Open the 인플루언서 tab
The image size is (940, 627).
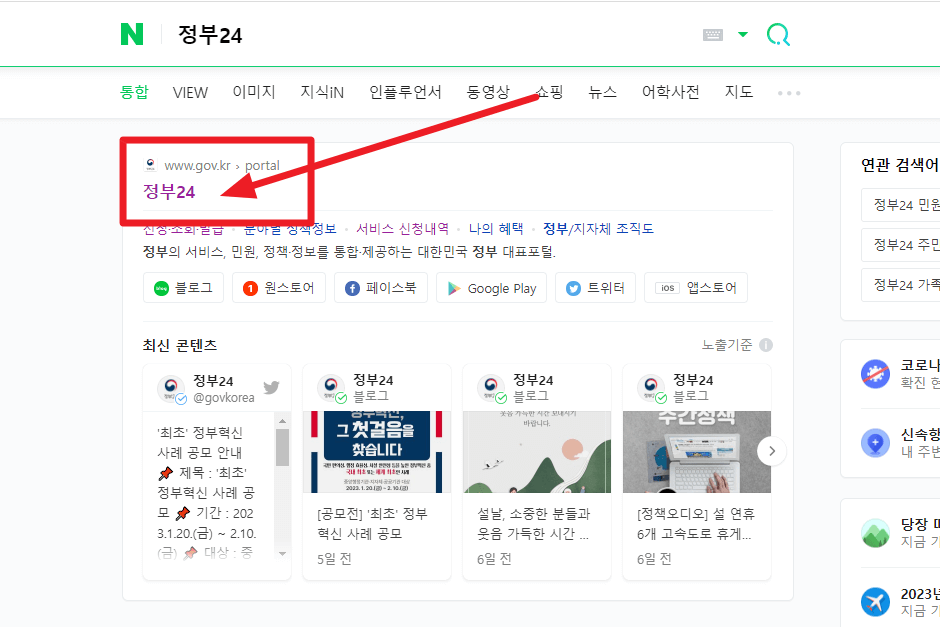[x=405, y=92]
